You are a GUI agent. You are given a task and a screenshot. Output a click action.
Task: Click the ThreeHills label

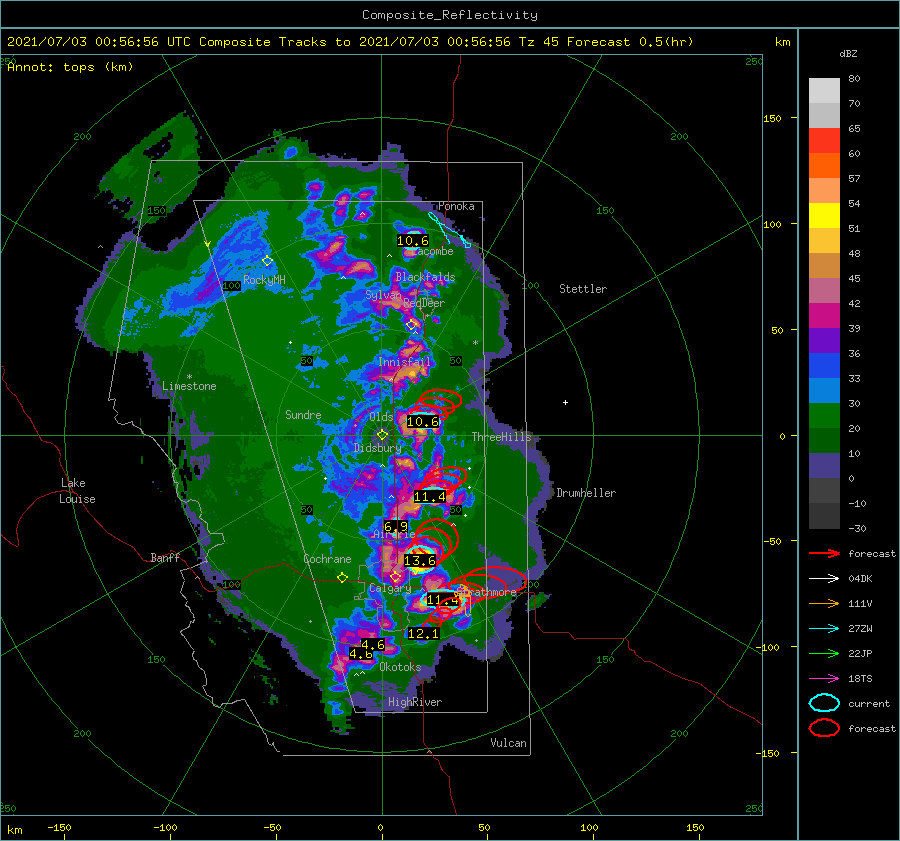[x=501, y=437]
